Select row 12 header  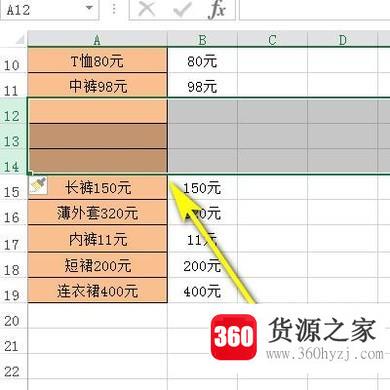pos(13,111)
